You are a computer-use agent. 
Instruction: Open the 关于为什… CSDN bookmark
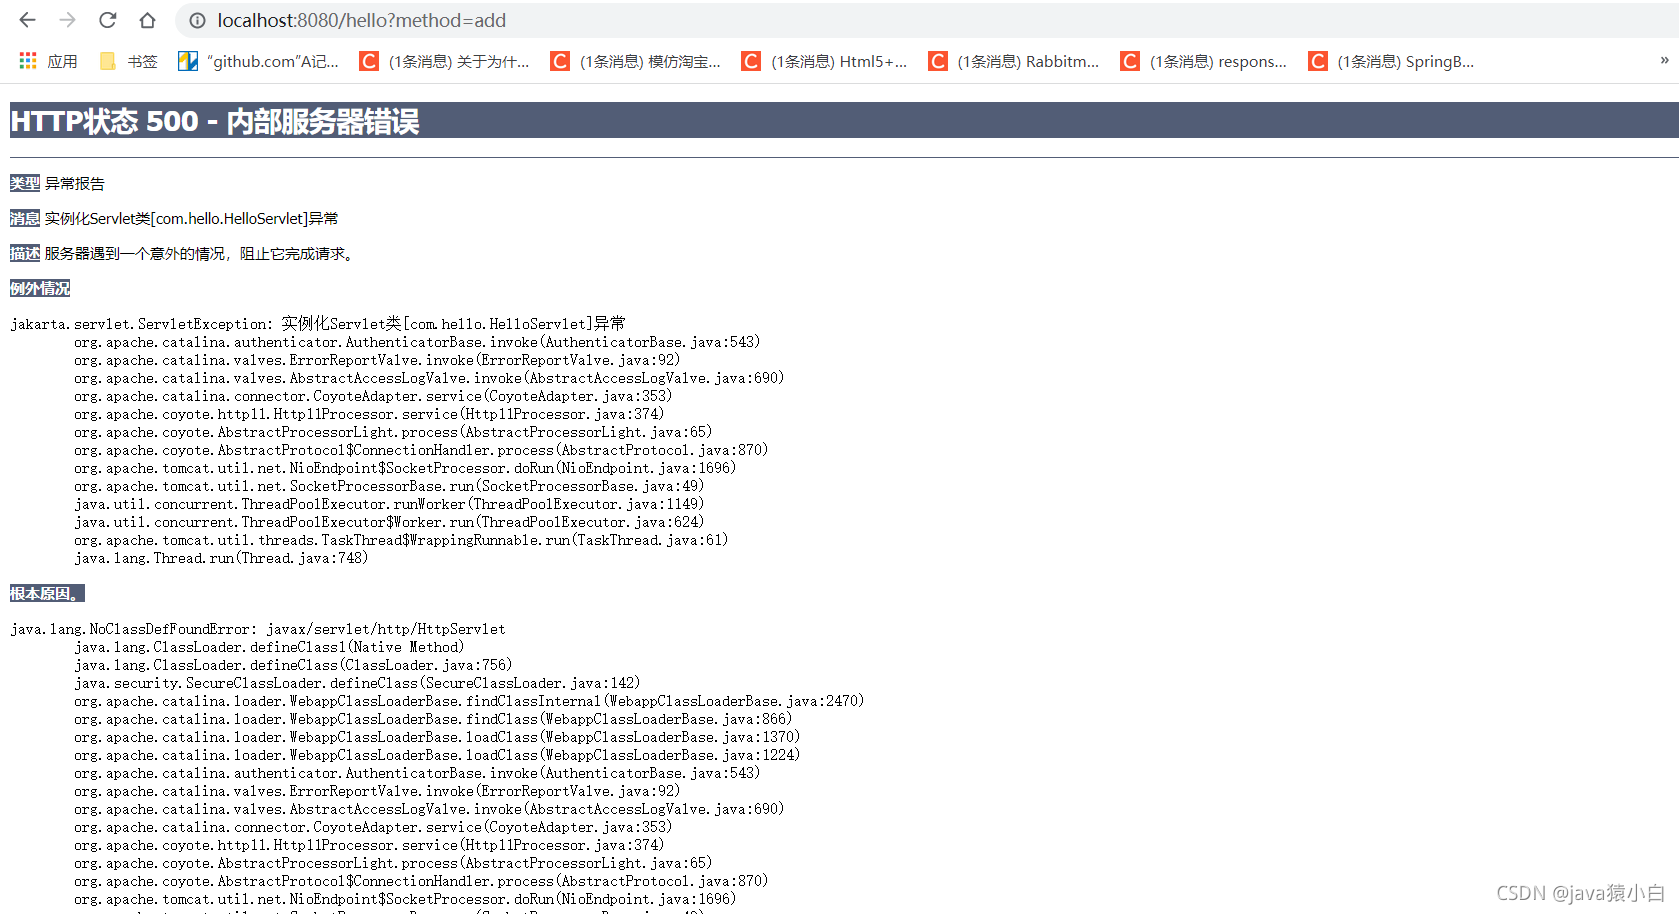(x=445, y=61)
